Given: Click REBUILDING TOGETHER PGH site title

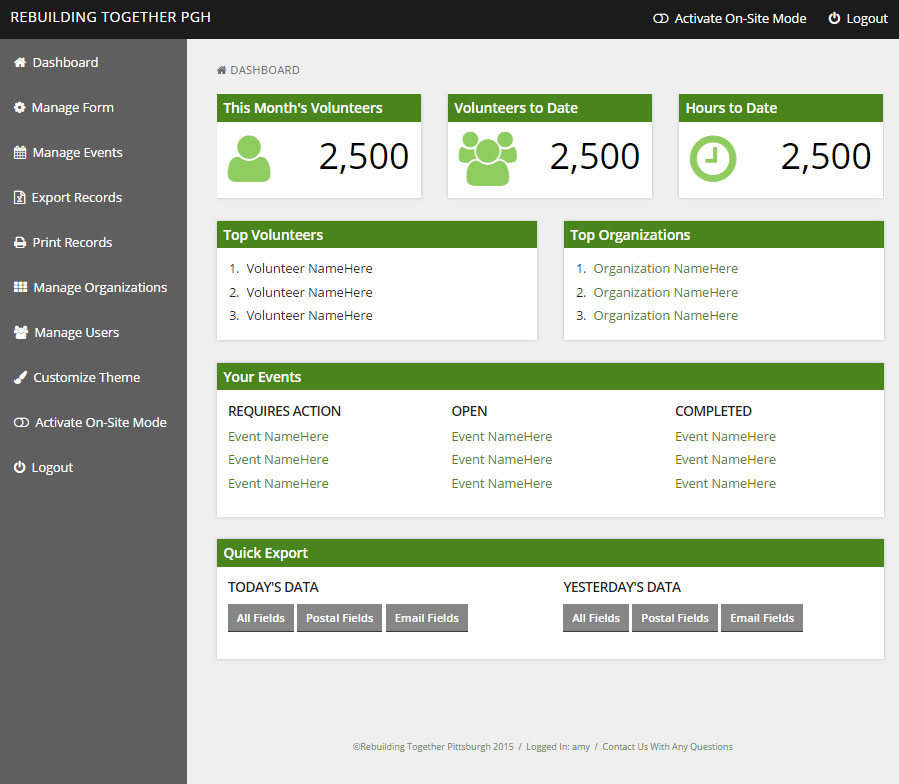Looking at the screenshot, I should [x=111, y=17].
